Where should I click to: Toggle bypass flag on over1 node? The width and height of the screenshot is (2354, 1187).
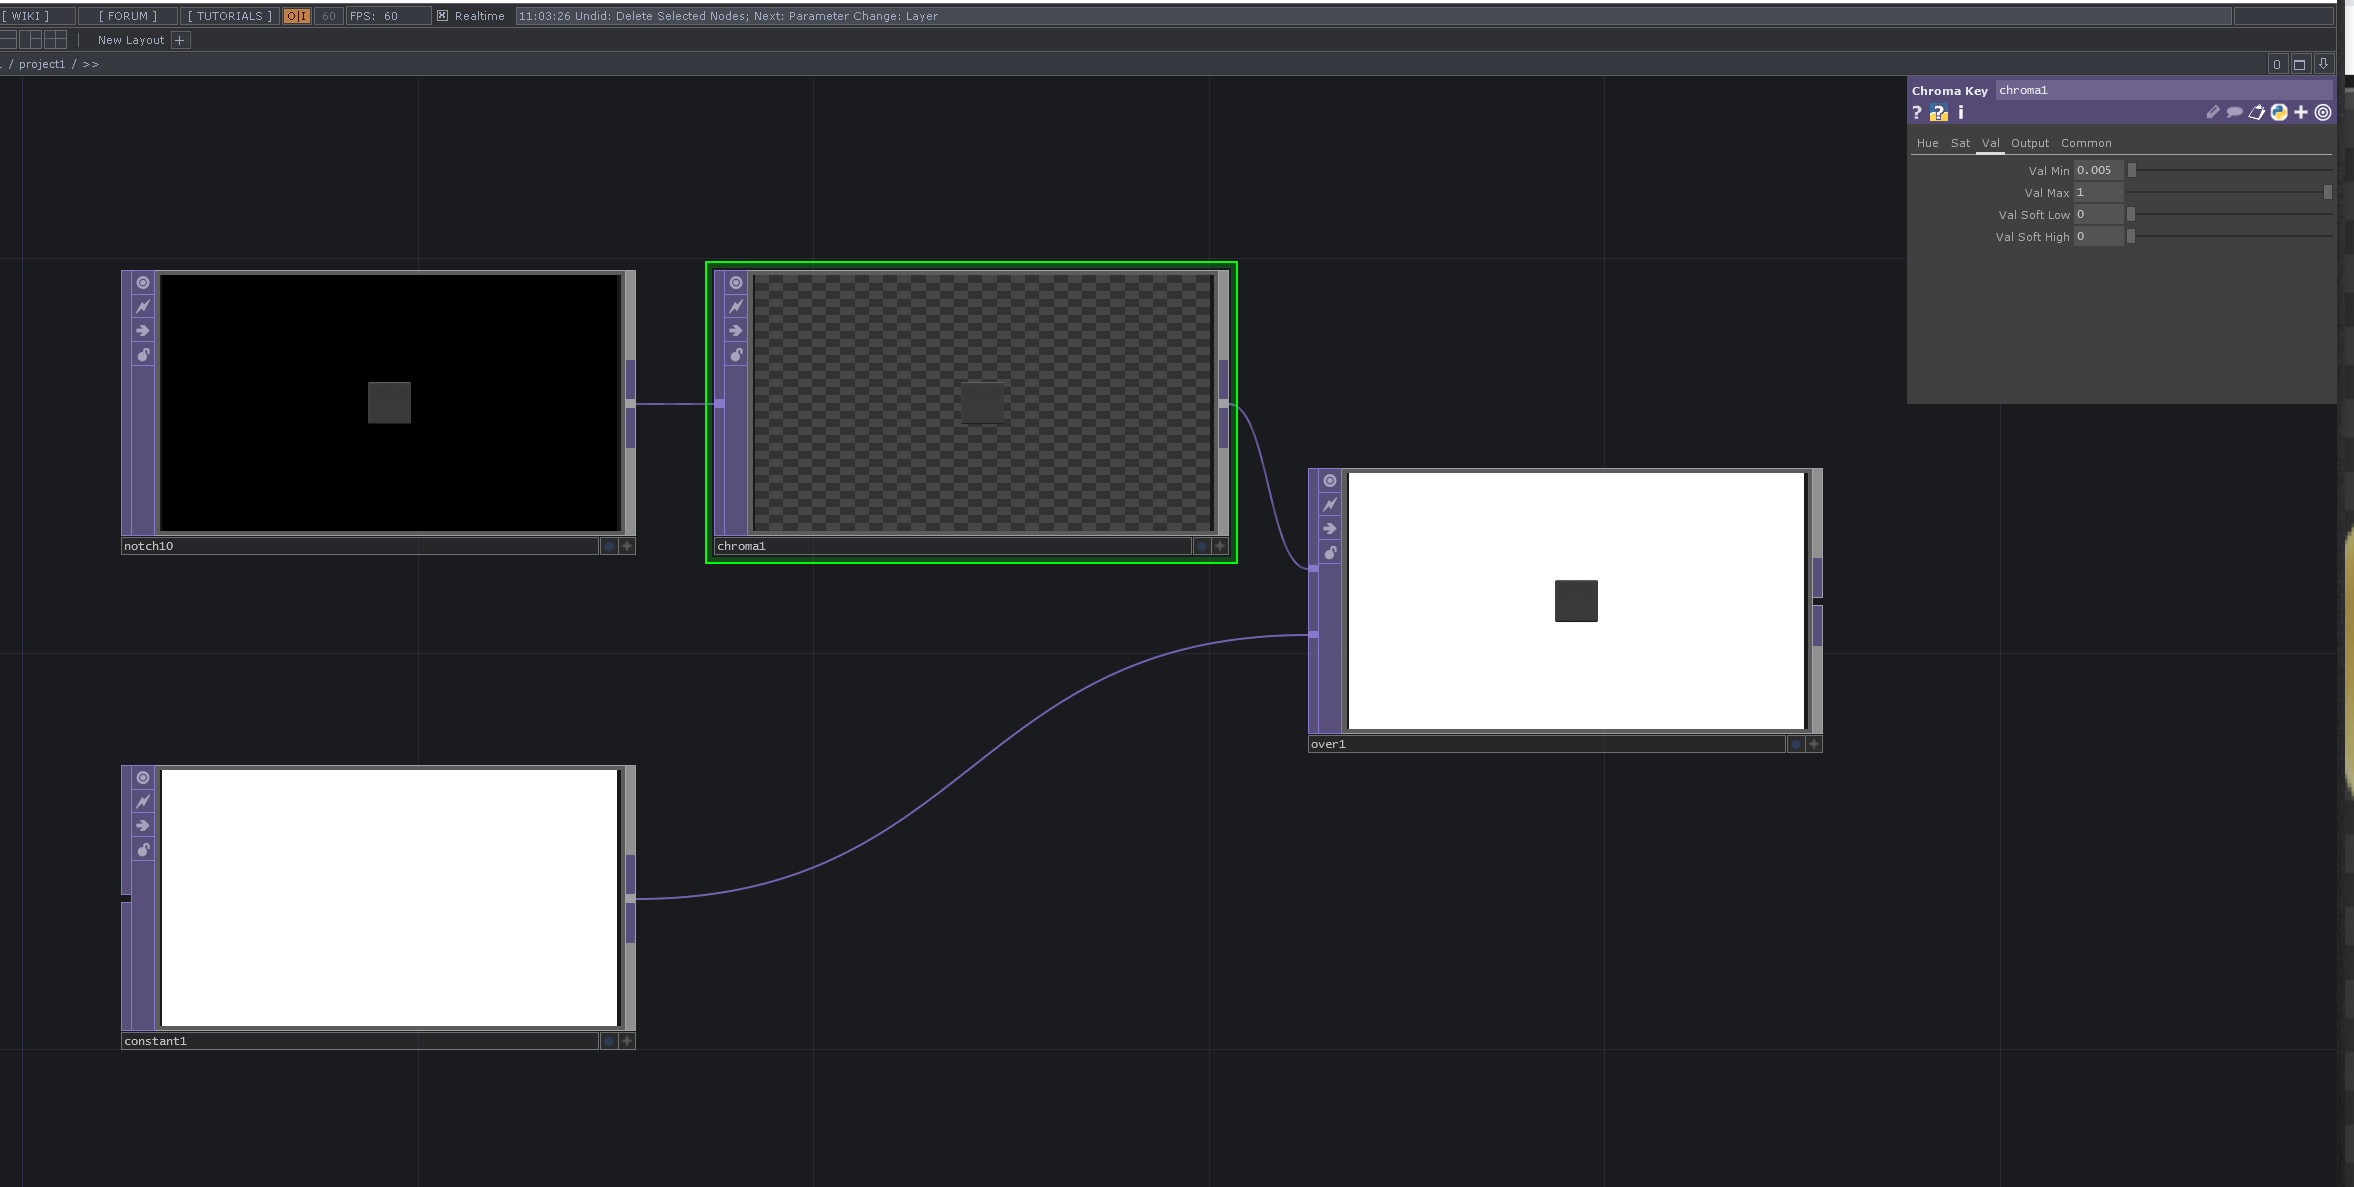pyautogui.click(x=1330, y=529)
